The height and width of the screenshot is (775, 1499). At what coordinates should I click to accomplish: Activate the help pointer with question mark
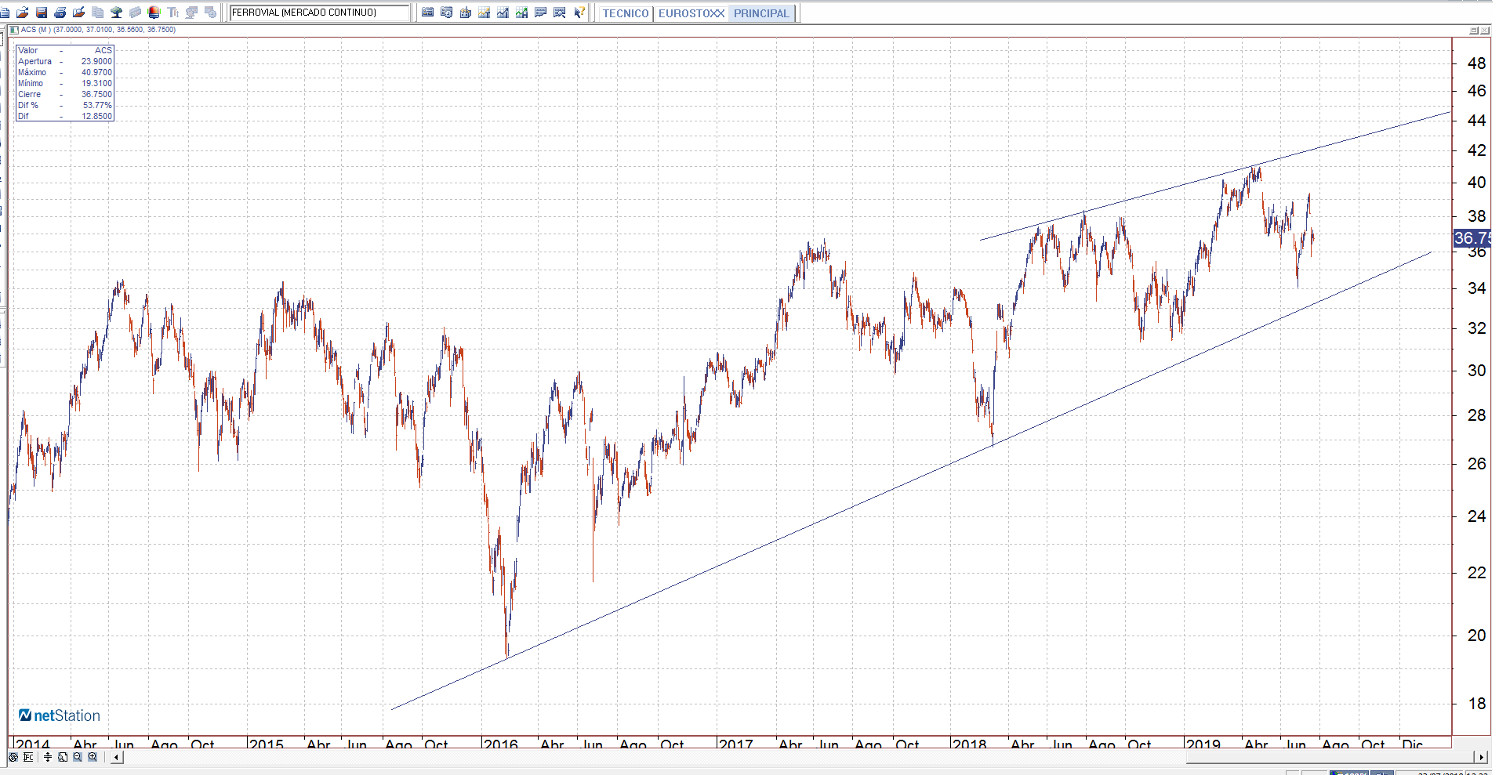[578, 13]
